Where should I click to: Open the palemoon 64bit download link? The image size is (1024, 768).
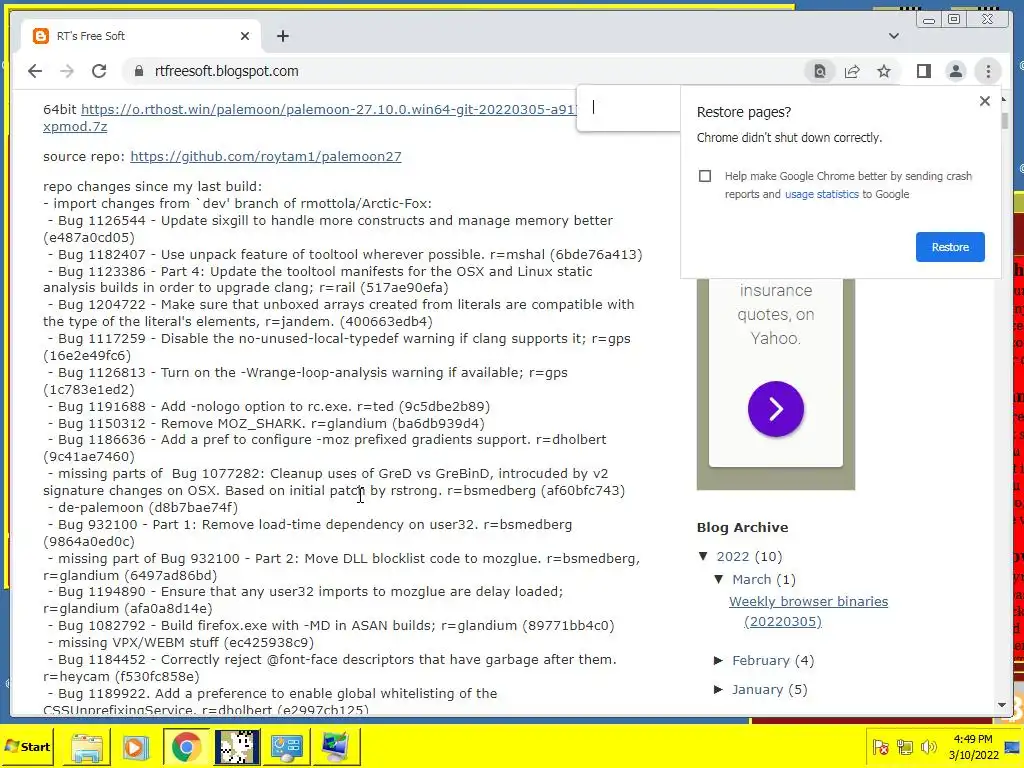point(328,109)
